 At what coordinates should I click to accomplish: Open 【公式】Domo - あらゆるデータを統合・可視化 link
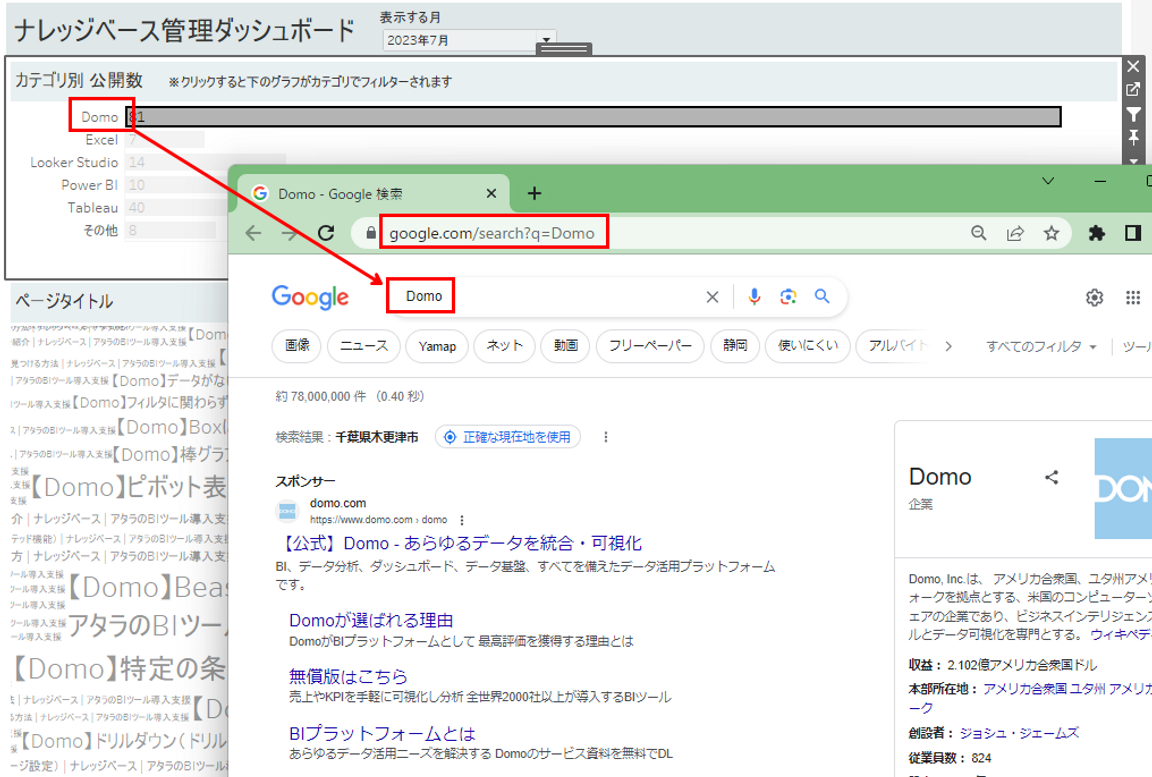pyautogui.click(x=462, y=543)
